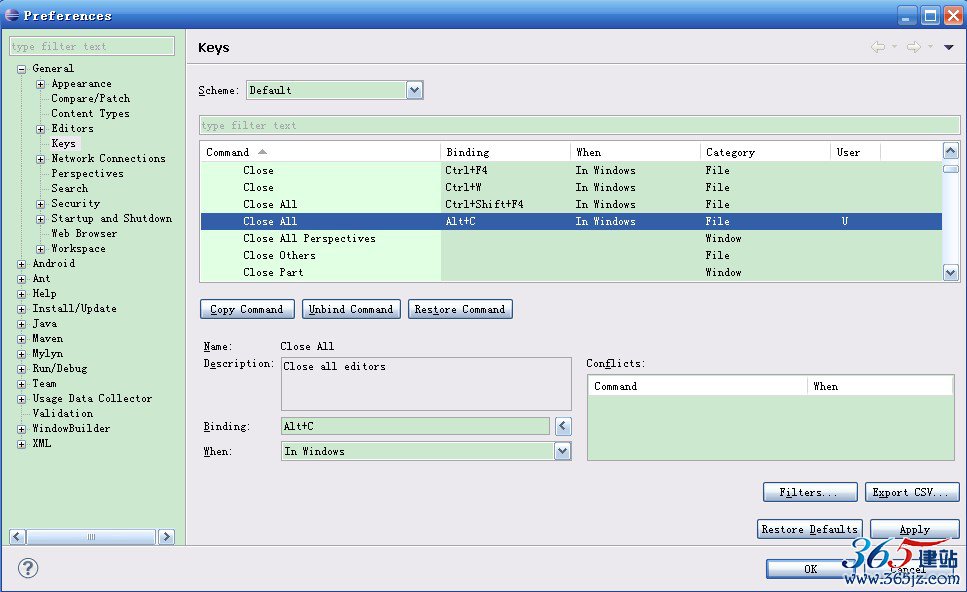Select Validation preference page

click(x=62, y=413)
